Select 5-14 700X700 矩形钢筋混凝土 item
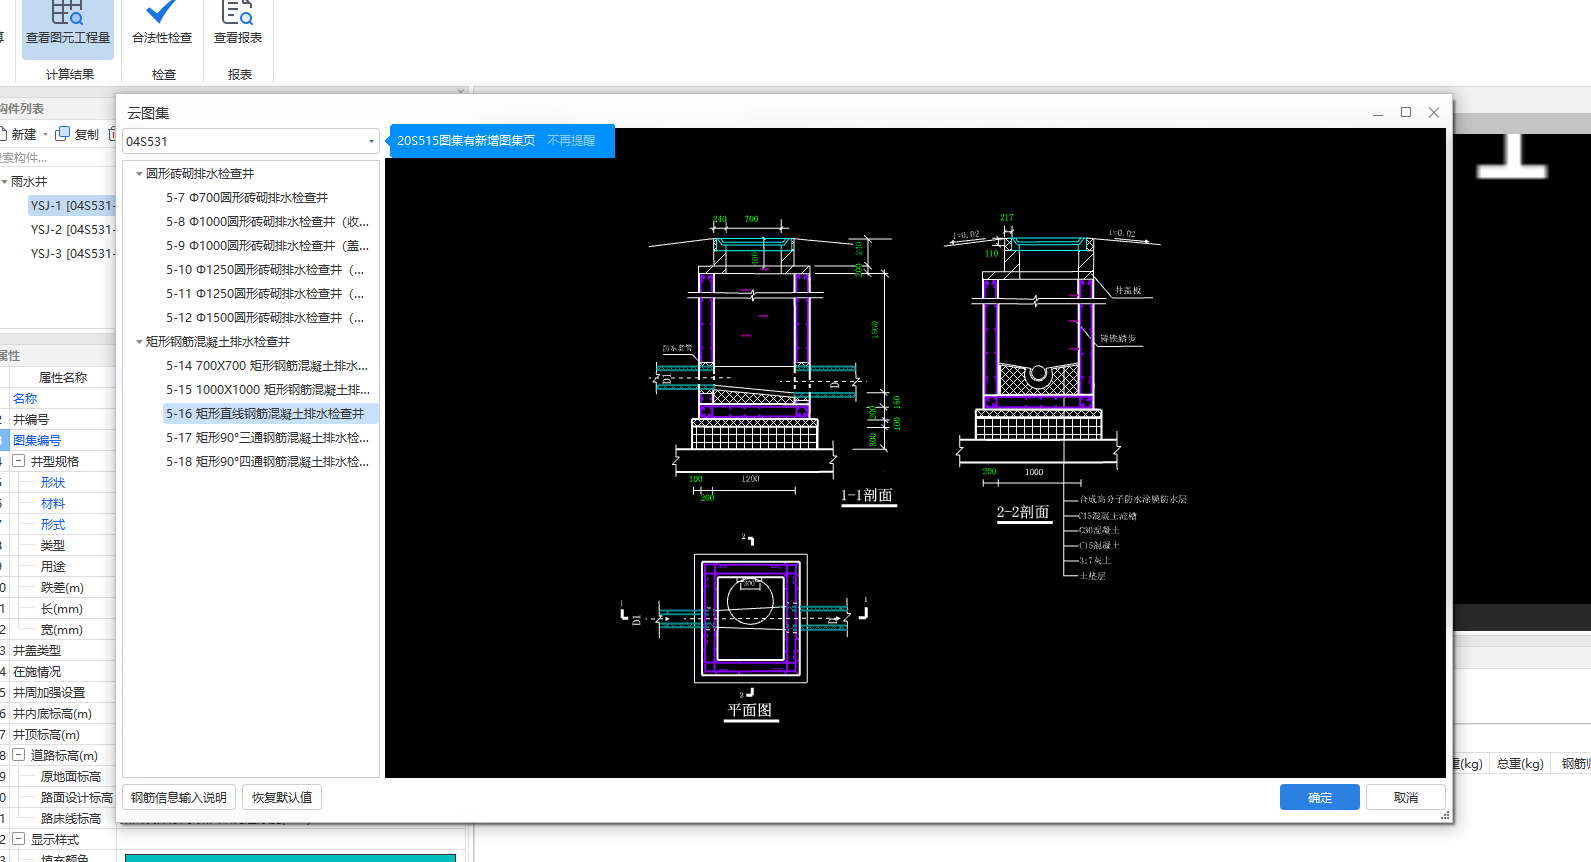The height and width of the screenshot is (862, 1591). pyautogui.click(x=267, y=365)
